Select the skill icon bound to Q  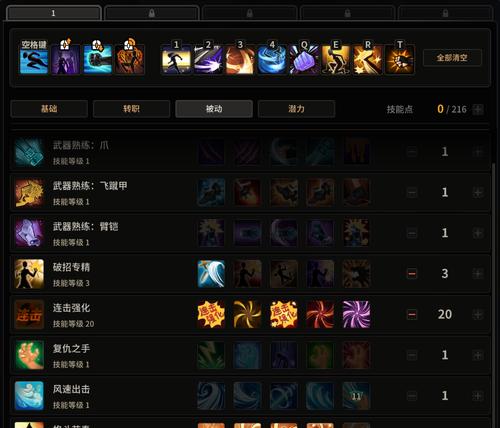(304, 59)
